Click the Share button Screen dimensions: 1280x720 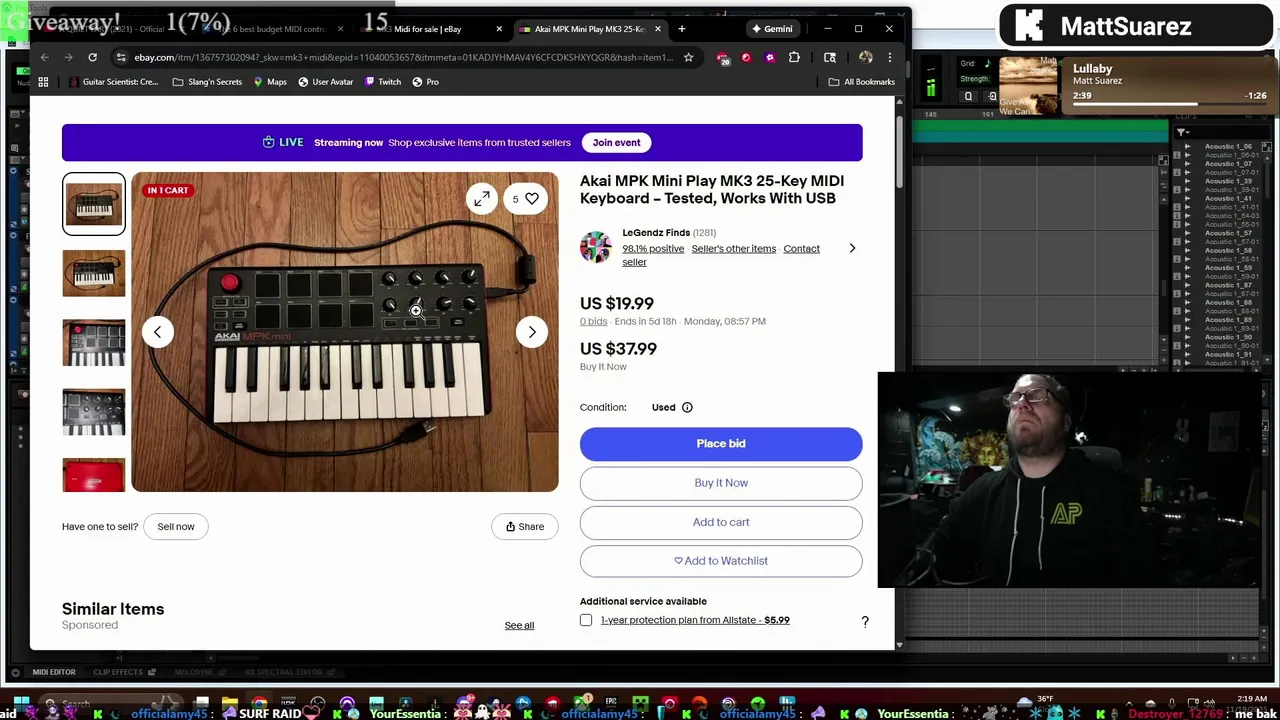click(525, 527)
